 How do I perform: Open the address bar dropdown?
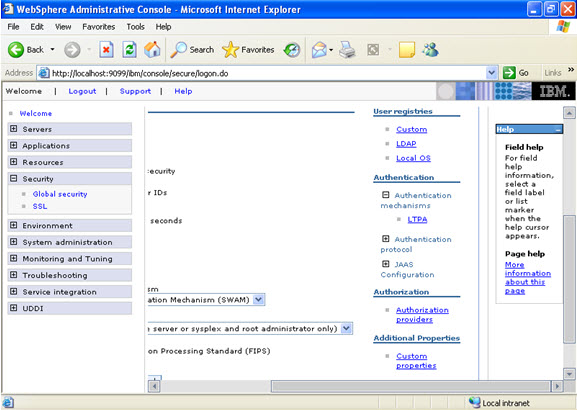click(x=491, y=73)
